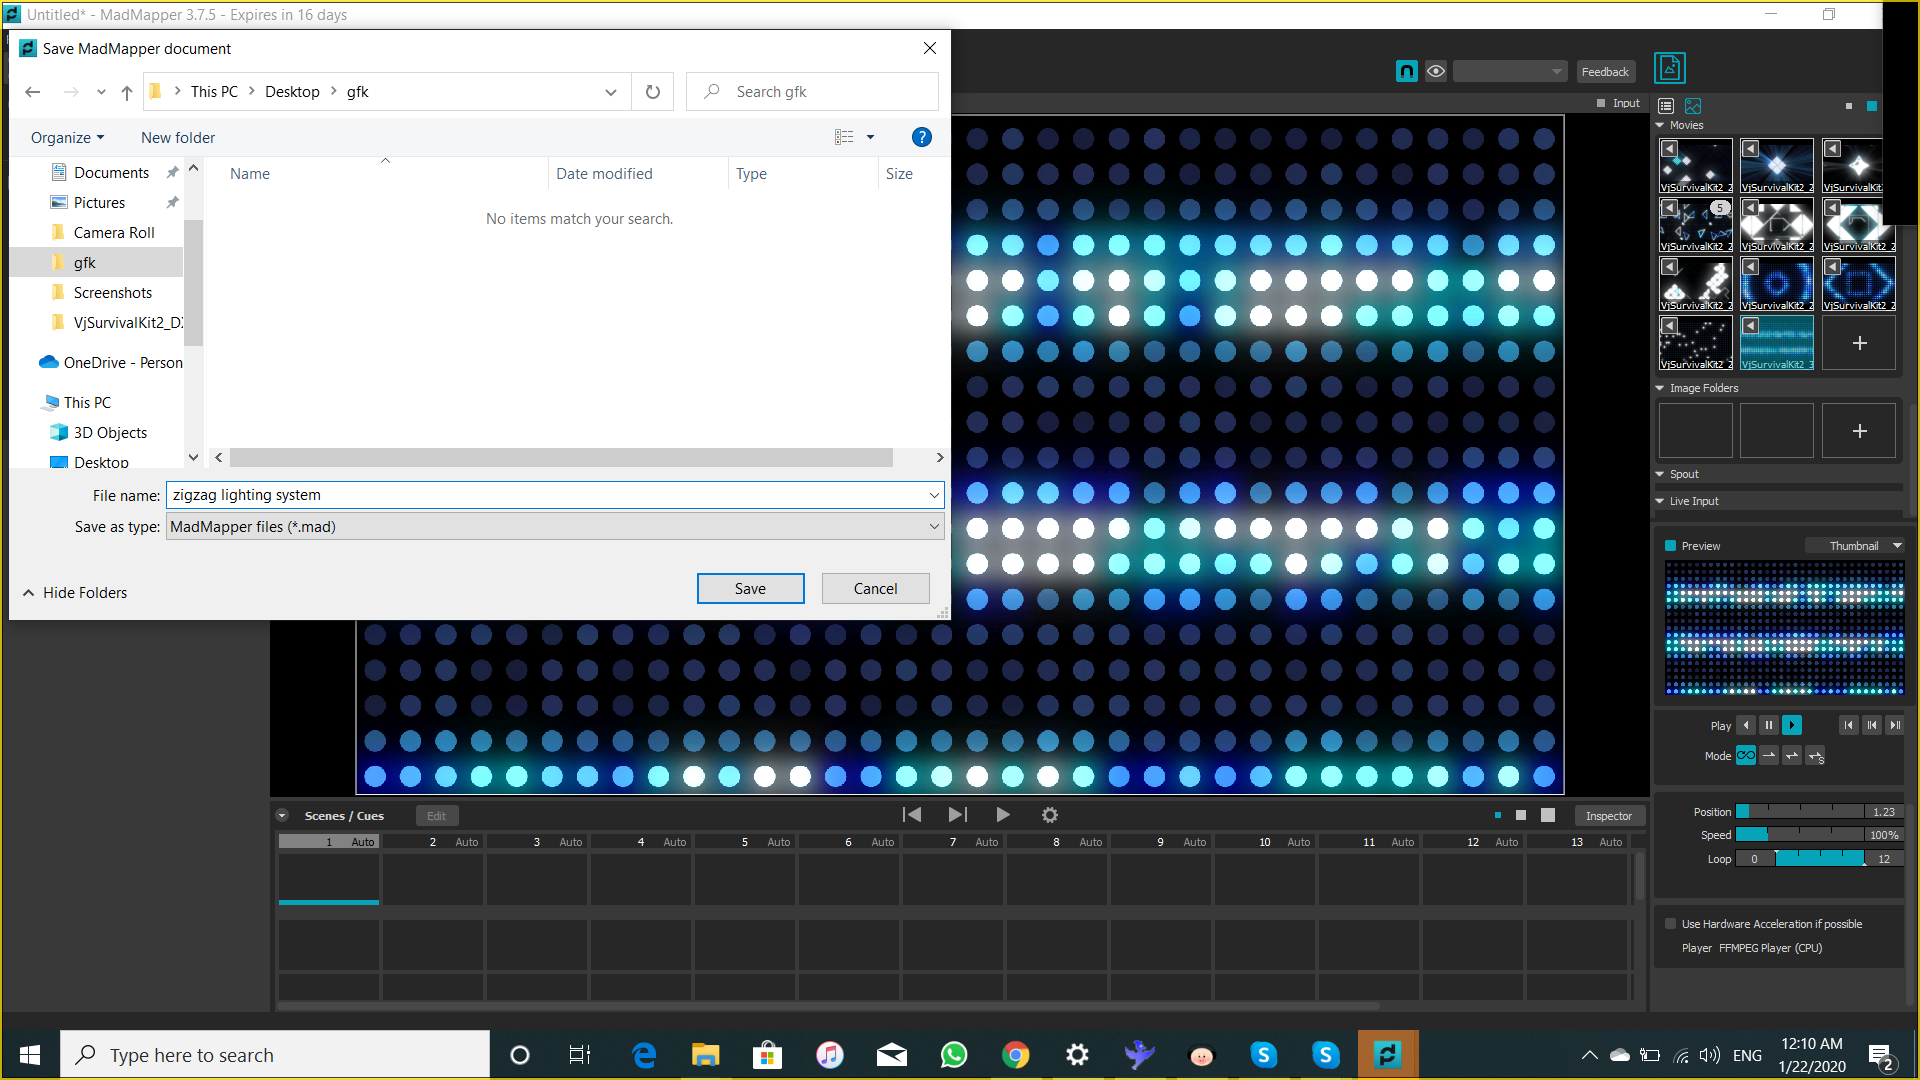The height and width of the screenshot is (1080, 1920).
Task: Collapse the Image Folders section
Action: point(1660,388)
